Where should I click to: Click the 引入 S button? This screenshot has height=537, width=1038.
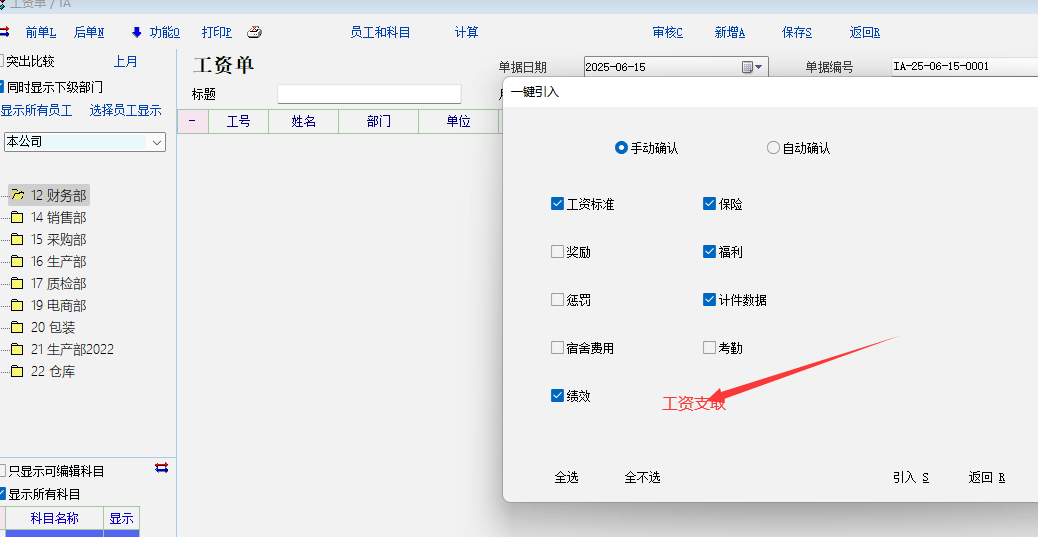pyautogui.click(x=911, y=477)
